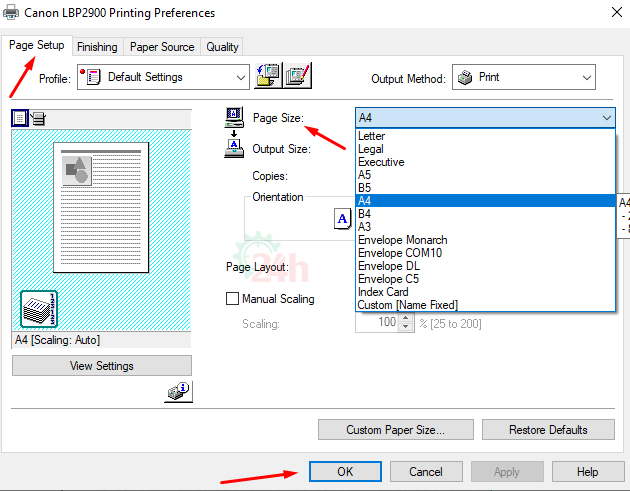The image size is (630, 491).
Task: Select A5 in the size list
Action: (485, 175)
